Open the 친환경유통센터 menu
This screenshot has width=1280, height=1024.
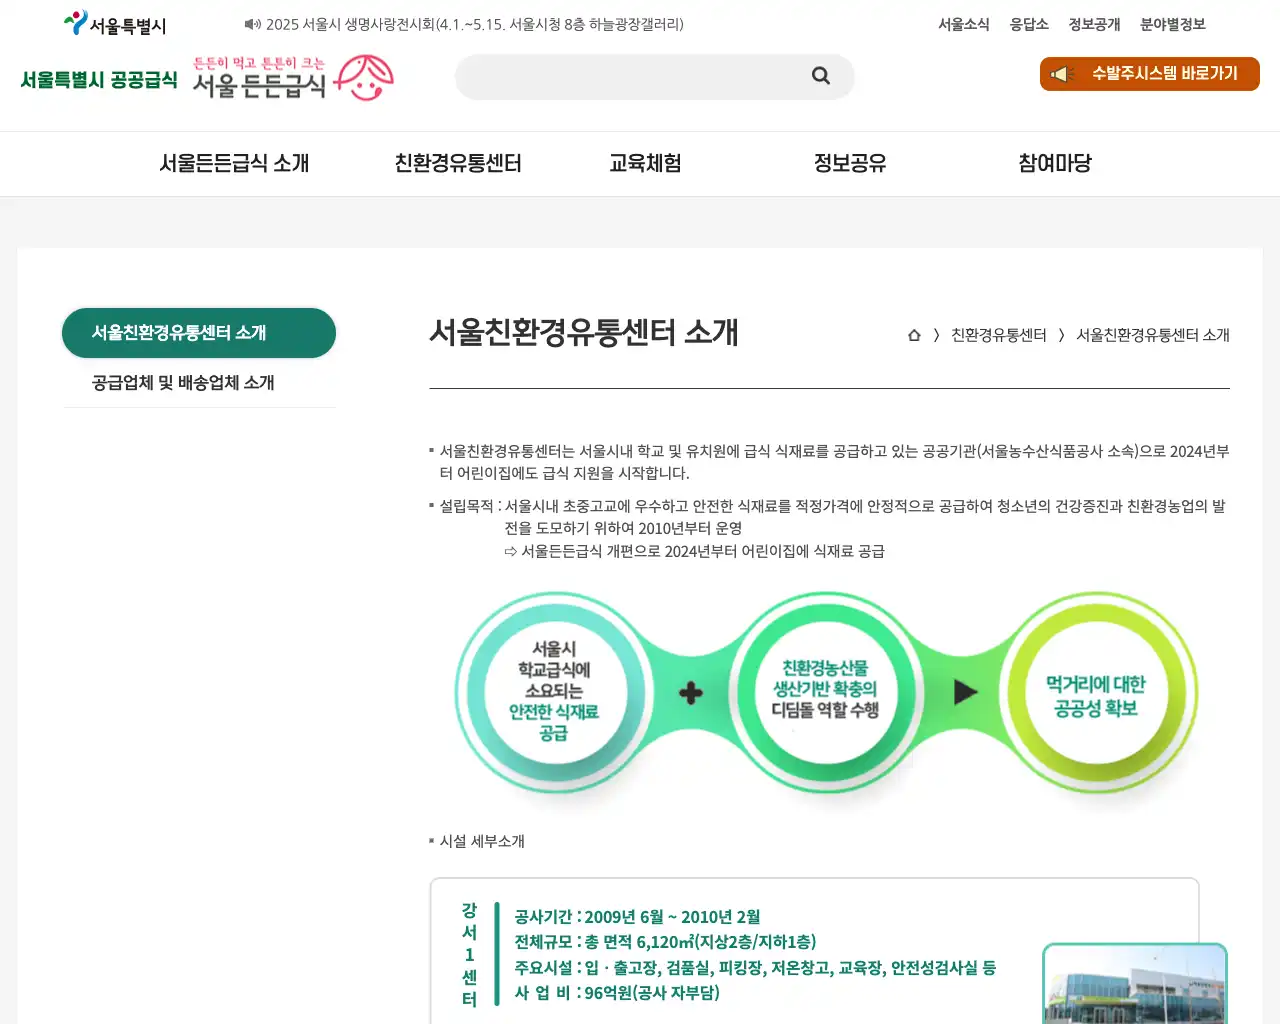[457, 163]
